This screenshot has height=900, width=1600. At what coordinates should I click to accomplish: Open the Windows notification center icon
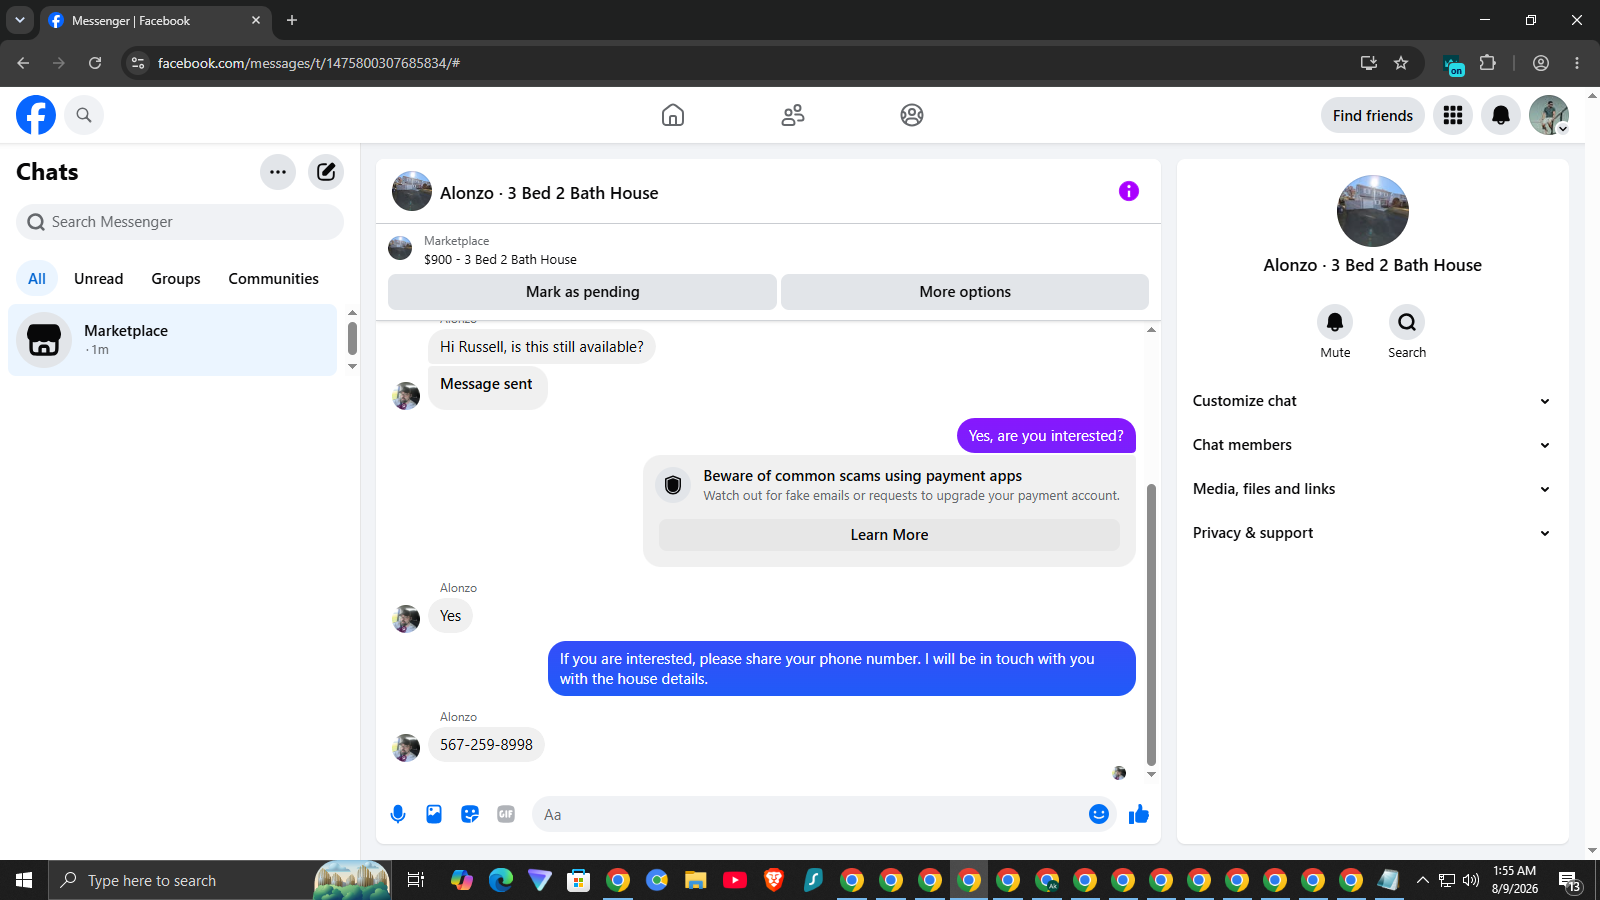coord(1570,881)
